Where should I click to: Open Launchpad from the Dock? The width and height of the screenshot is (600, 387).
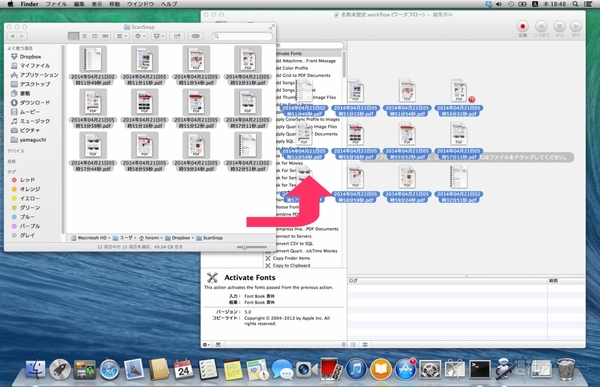coord(60,370)
